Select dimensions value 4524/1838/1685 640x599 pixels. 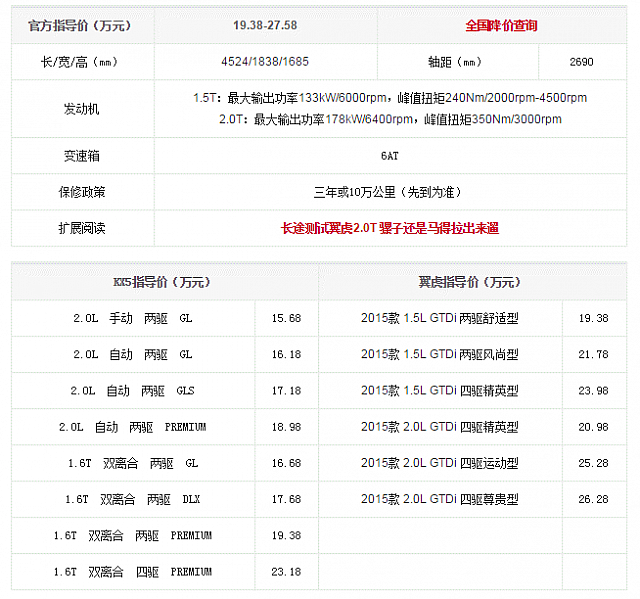265,62
